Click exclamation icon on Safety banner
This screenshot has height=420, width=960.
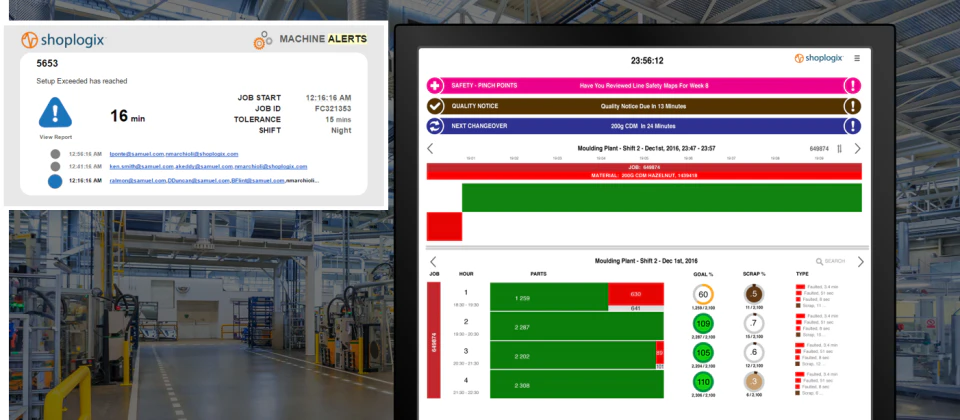click(852, 86)
